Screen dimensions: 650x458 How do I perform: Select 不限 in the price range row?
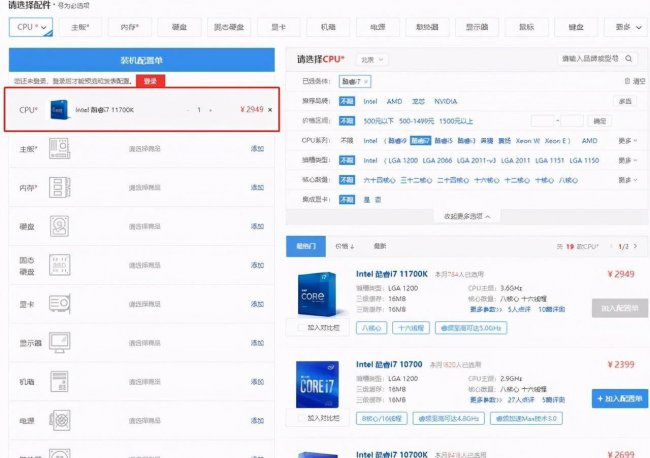347,121
